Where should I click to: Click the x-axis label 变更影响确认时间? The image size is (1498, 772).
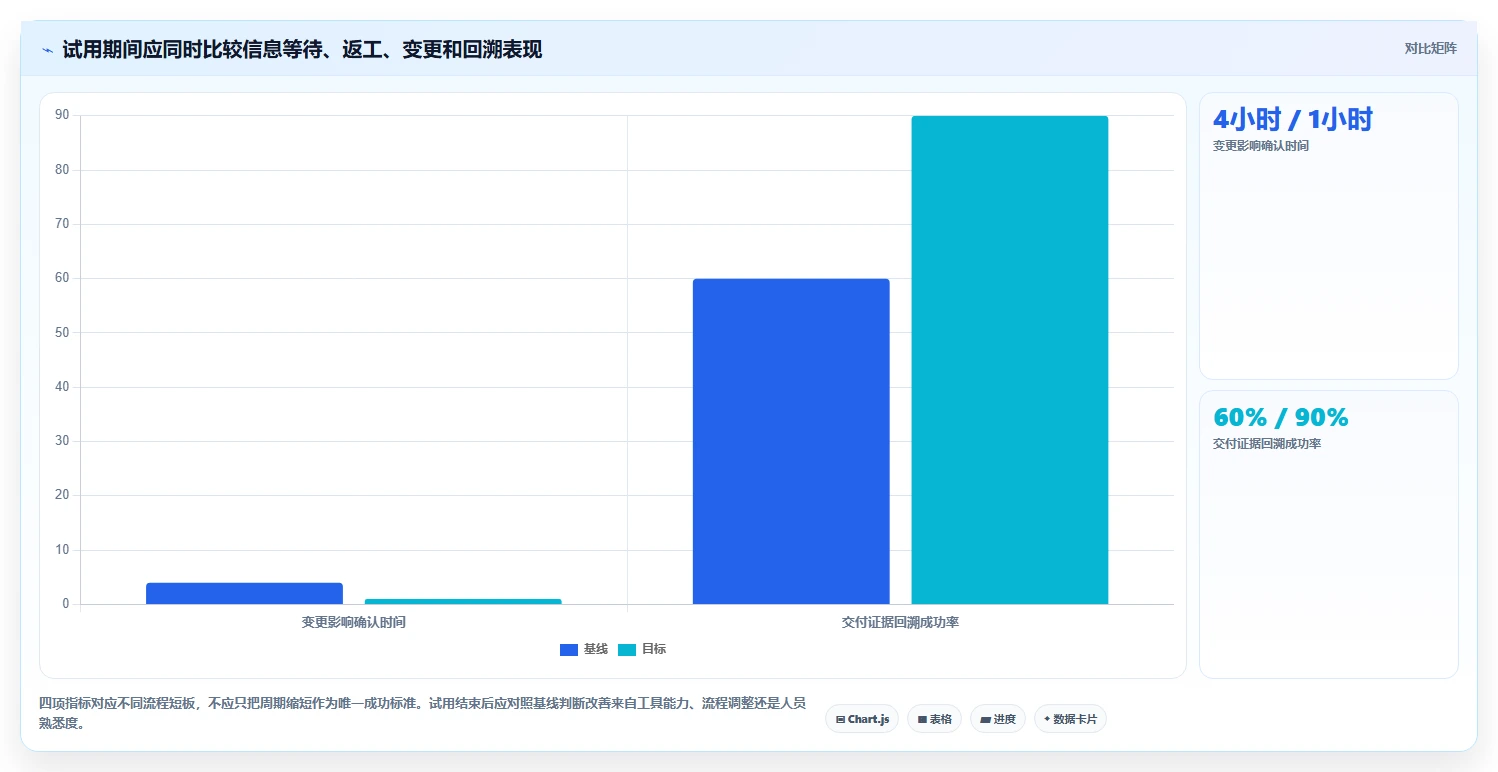click(354, 622)
